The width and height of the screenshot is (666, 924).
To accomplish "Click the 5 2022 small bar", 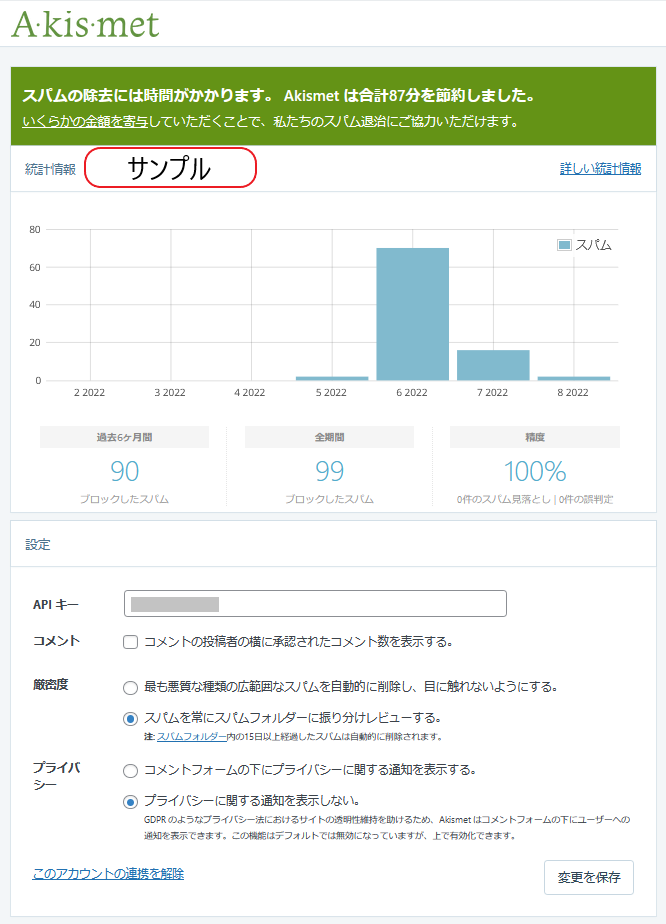I will point(332,378).
